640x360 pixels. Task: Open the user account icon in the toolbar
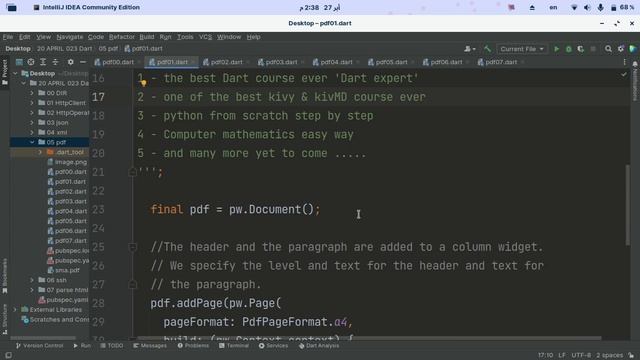(469, 49)
